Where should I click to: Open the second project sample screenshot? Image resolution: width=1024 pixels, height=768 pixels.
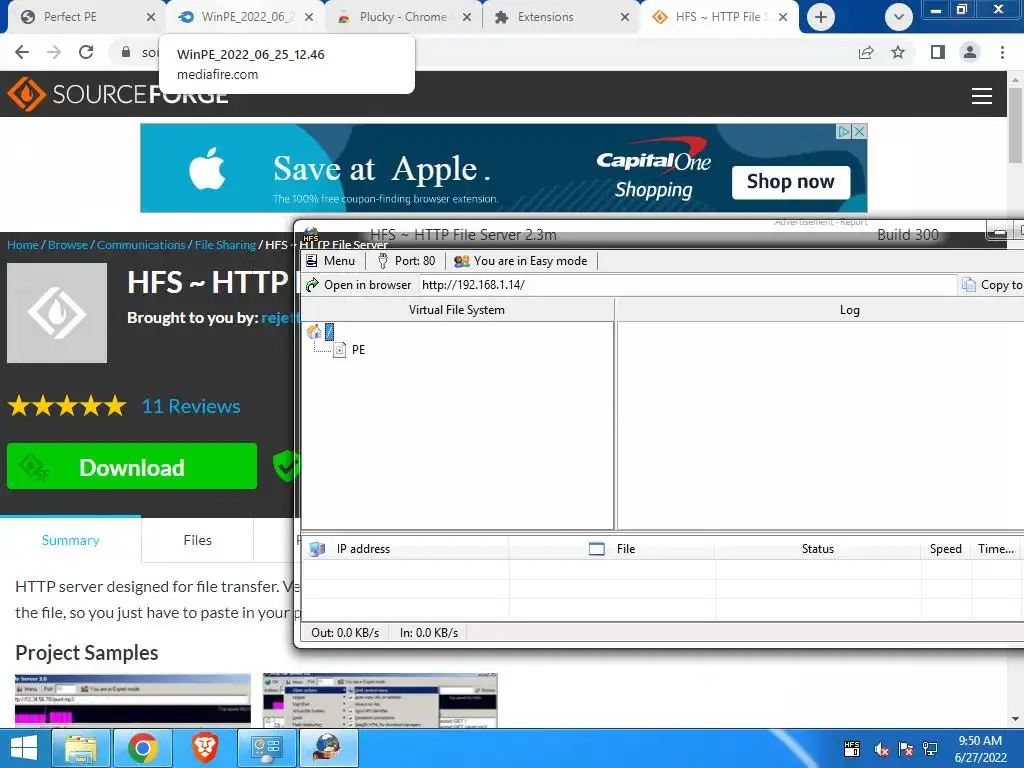coord(380,699)
